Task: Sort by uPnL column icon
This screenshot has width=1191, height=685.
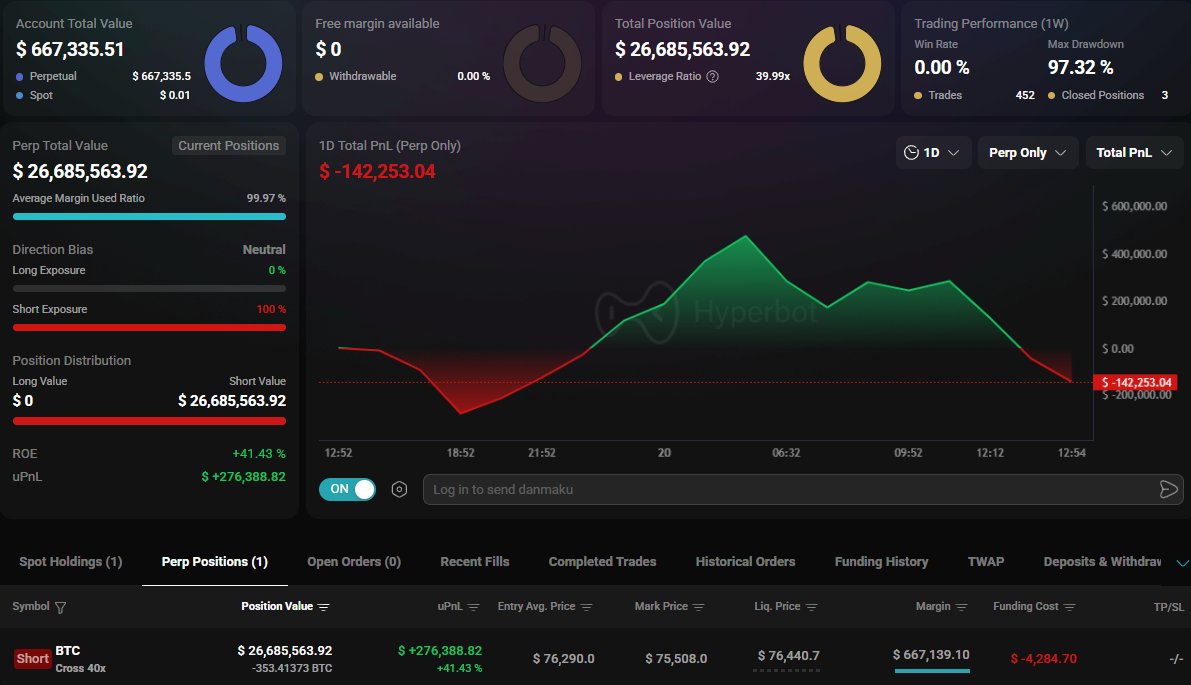Action: [x=473, y=607]
